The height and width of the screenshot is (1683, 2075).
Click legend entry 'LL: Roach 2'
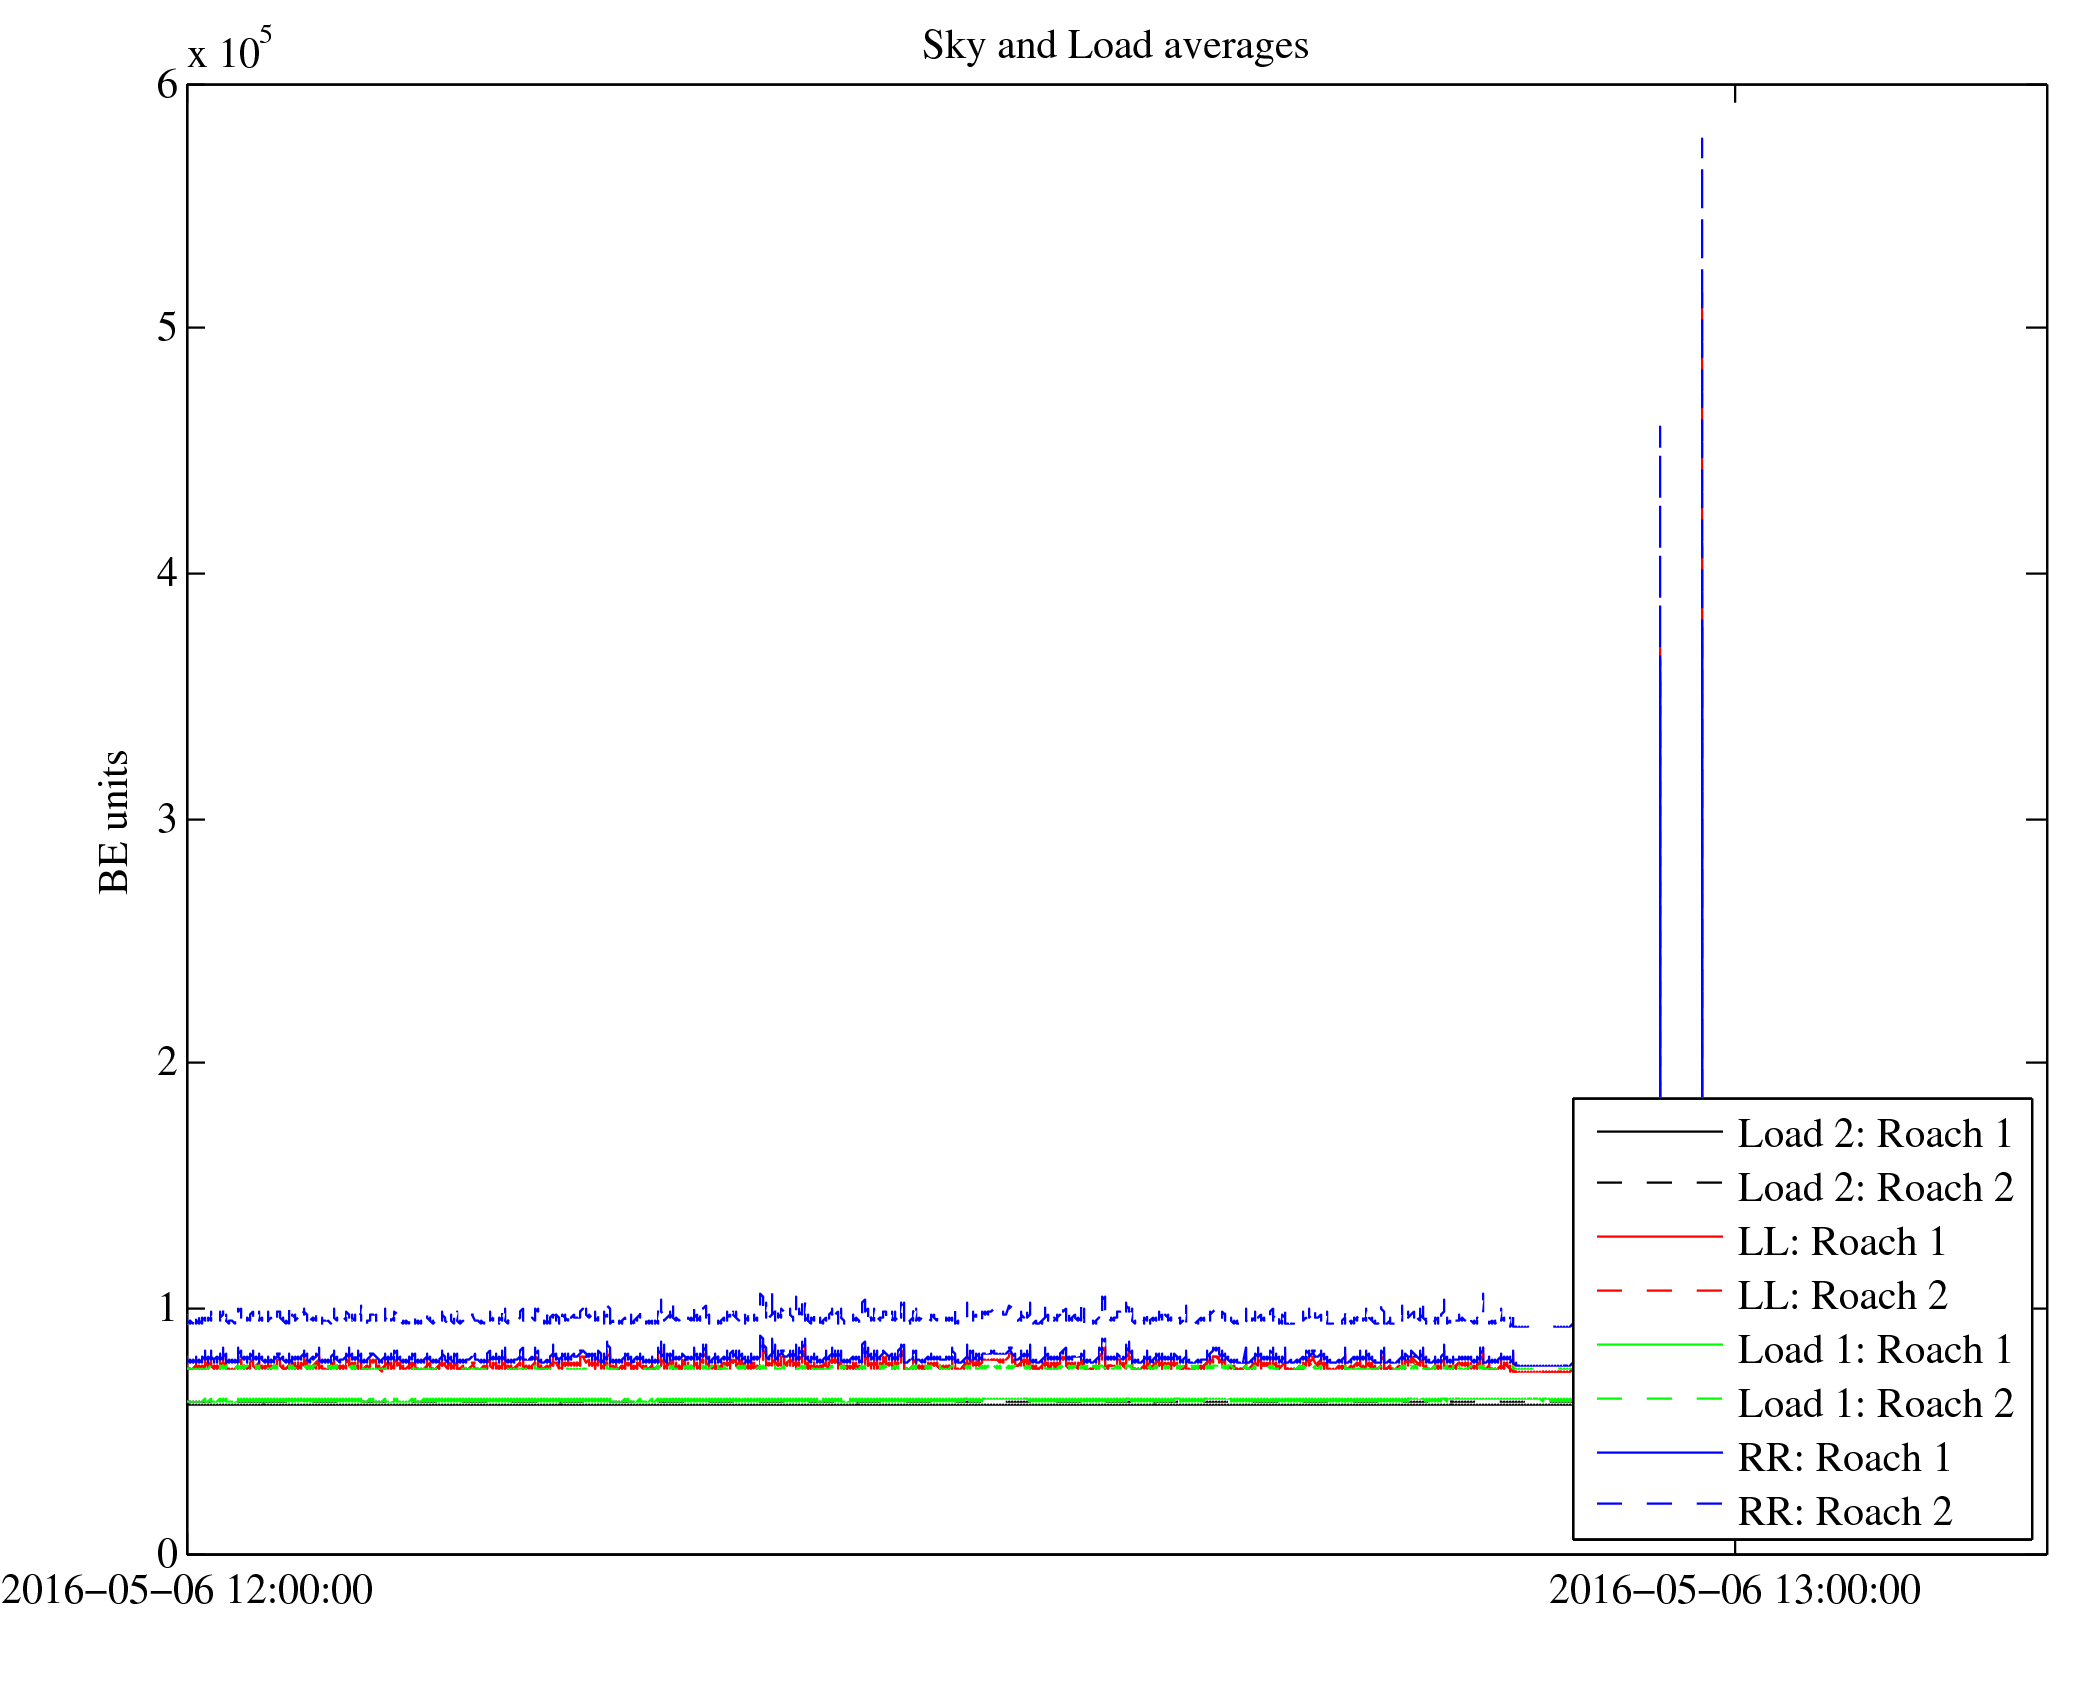tap(1841, 1296)
